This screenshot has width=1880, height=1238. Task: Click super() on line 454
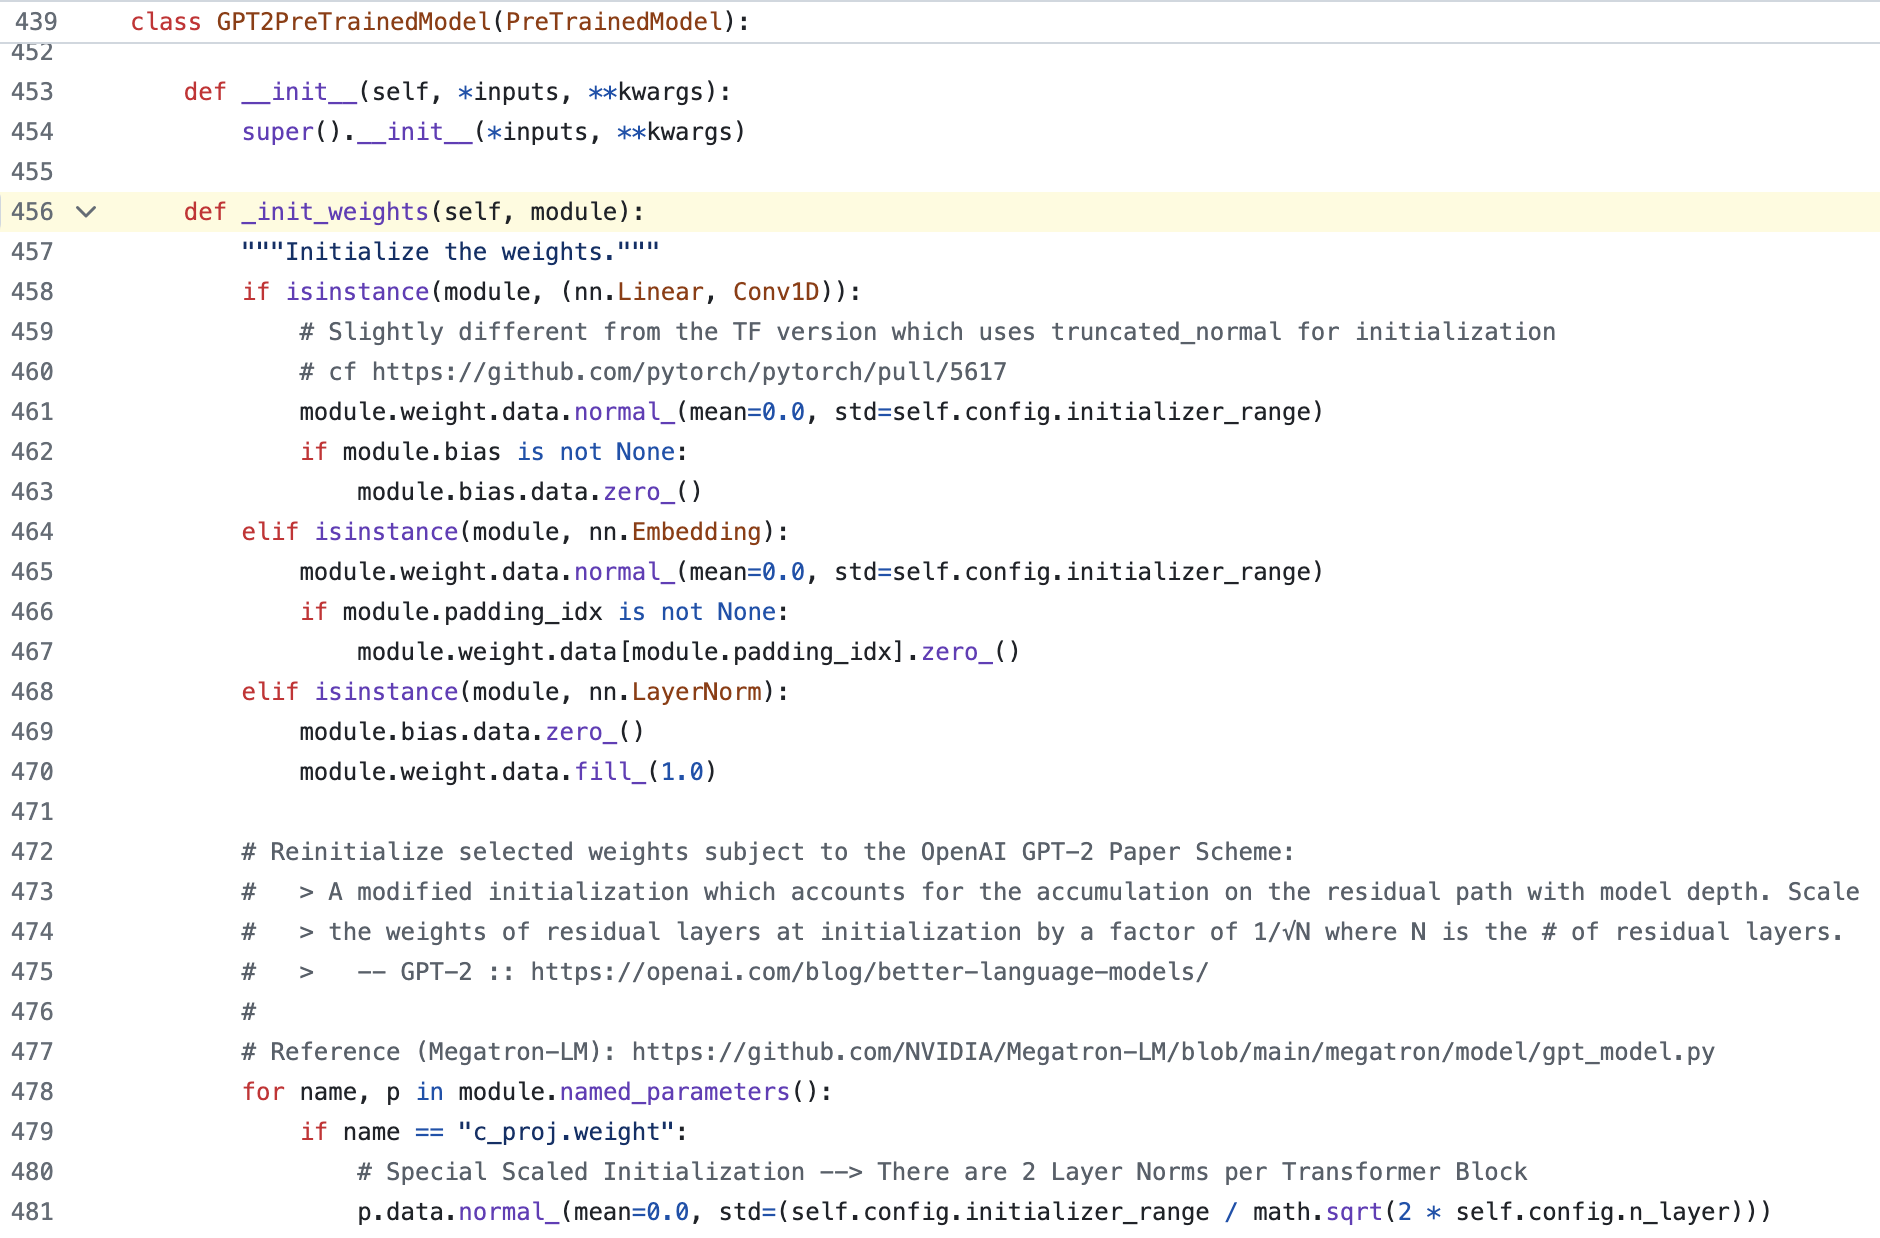click(291, 132)
